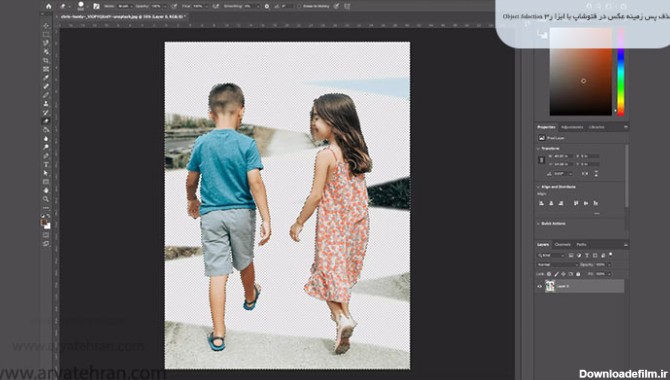Toggle lock all padlock icon
670x380 pixels.
[x=578, y=274]
